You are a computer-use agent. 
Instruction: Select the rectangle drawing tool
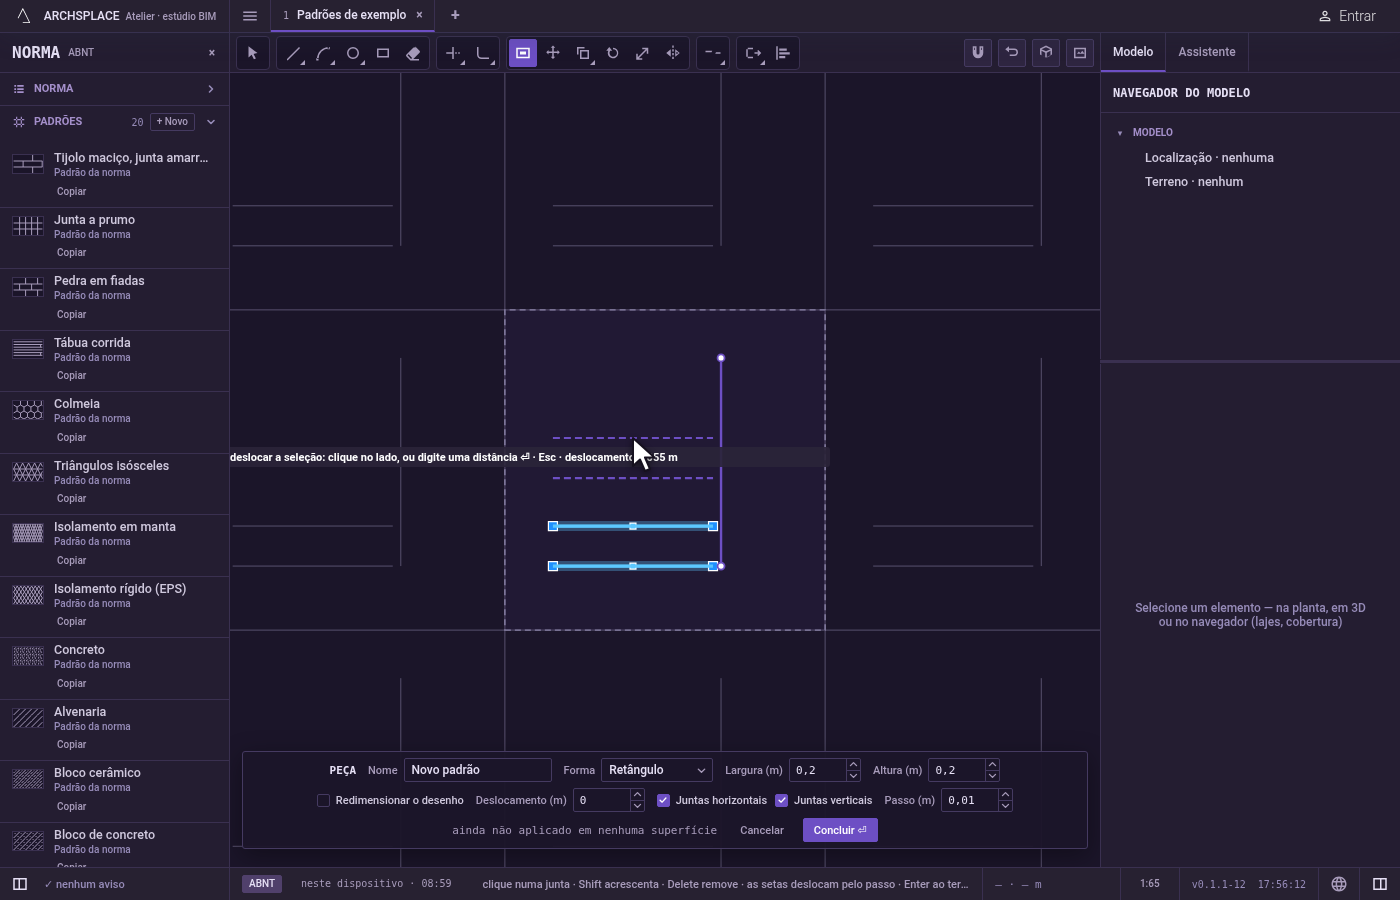pyautogui.click(x=383, y=53)
